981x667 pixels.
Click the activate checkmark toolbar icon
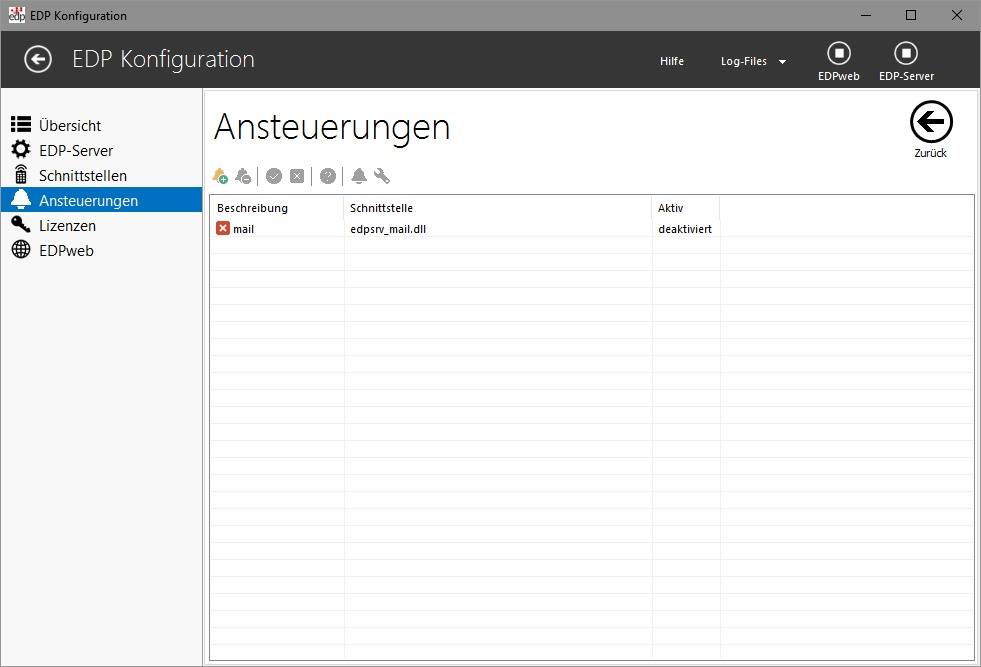point(273,176)
